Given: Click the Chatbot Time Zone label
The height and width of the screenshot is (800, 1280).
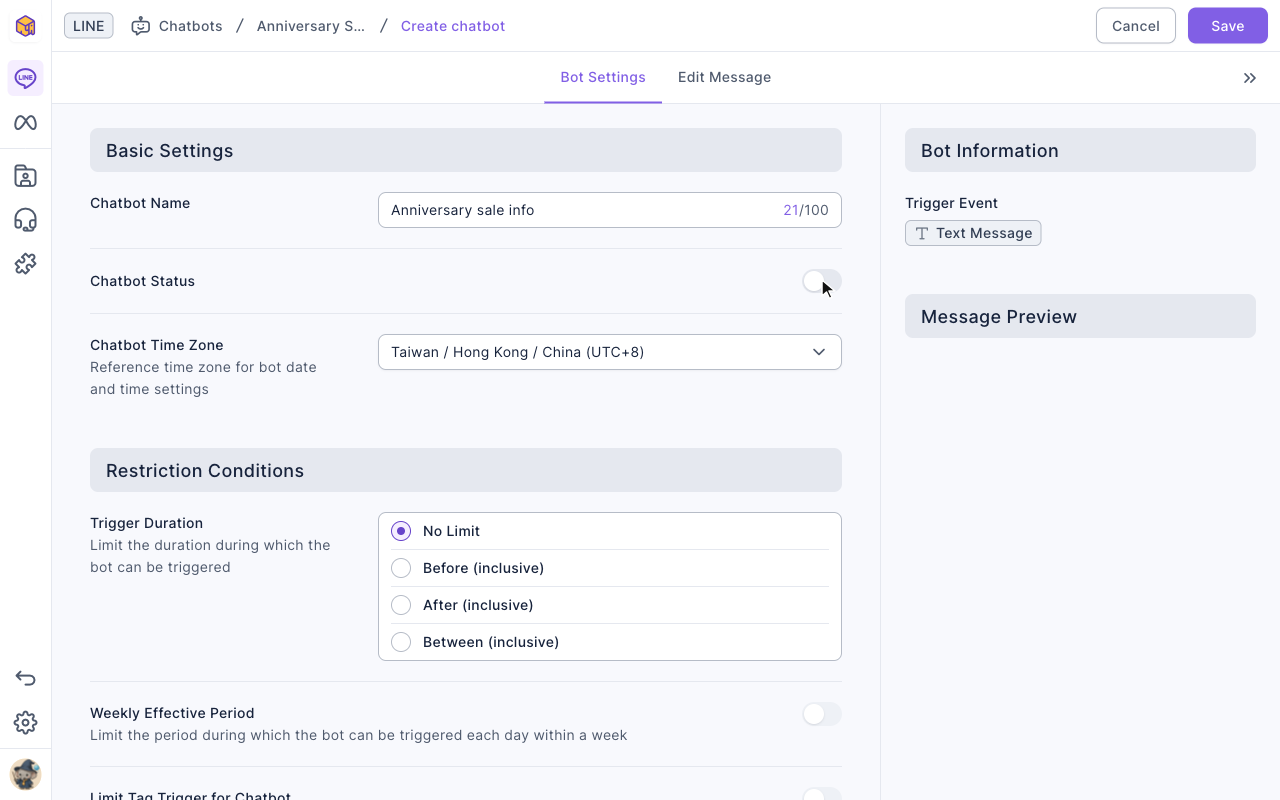Looking at the screenshot, I should [157, 345].
